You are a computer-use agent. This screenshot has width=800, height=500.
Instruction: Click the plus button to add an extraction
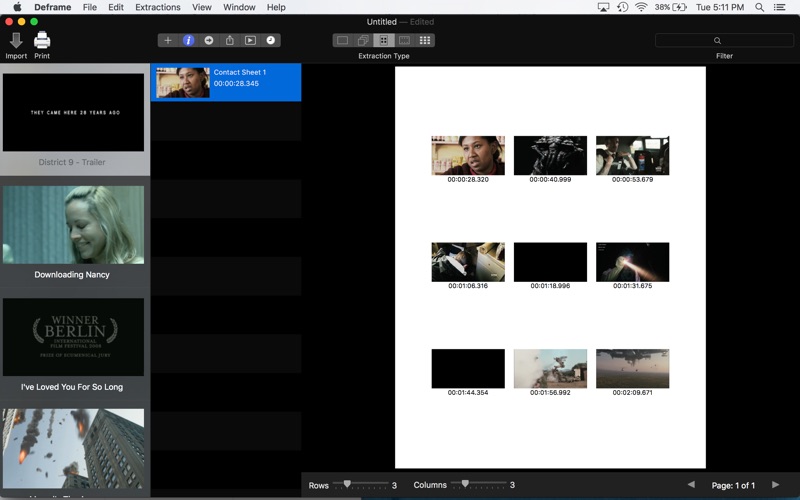(168, 41)
